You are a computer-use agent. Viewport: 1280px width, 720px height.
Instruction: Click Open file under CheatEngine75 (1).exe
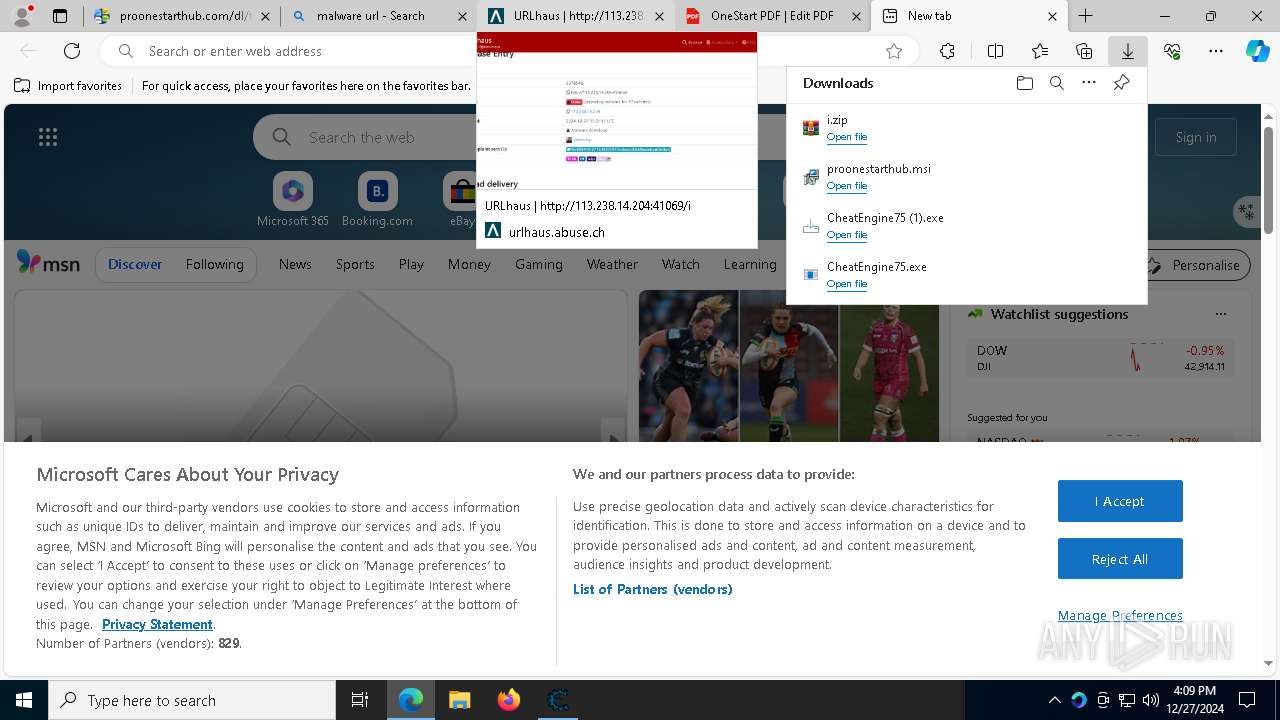(847, 235)
